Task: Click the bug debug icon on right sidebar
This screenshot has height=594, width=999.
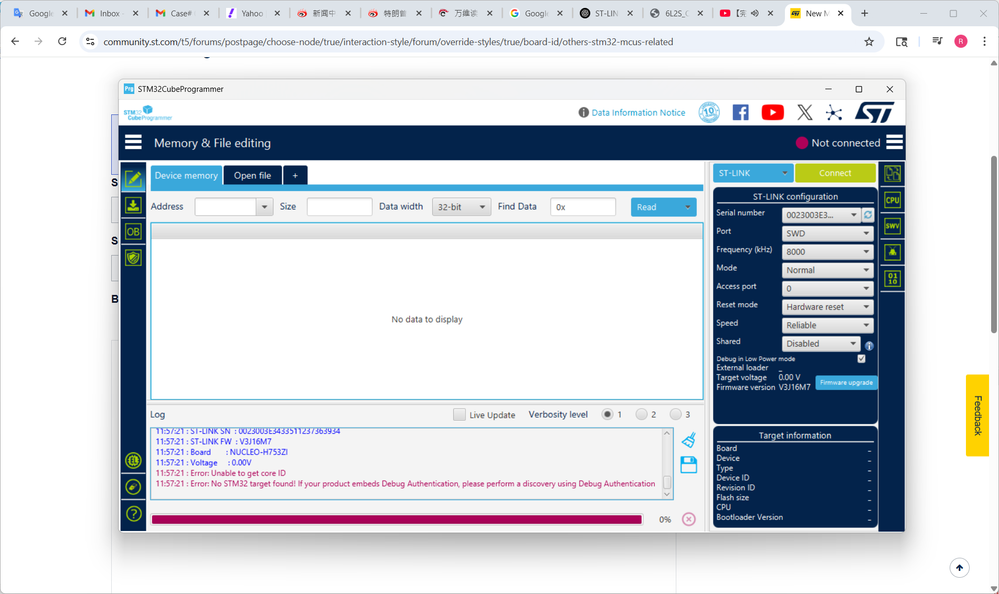Action: 893,252
